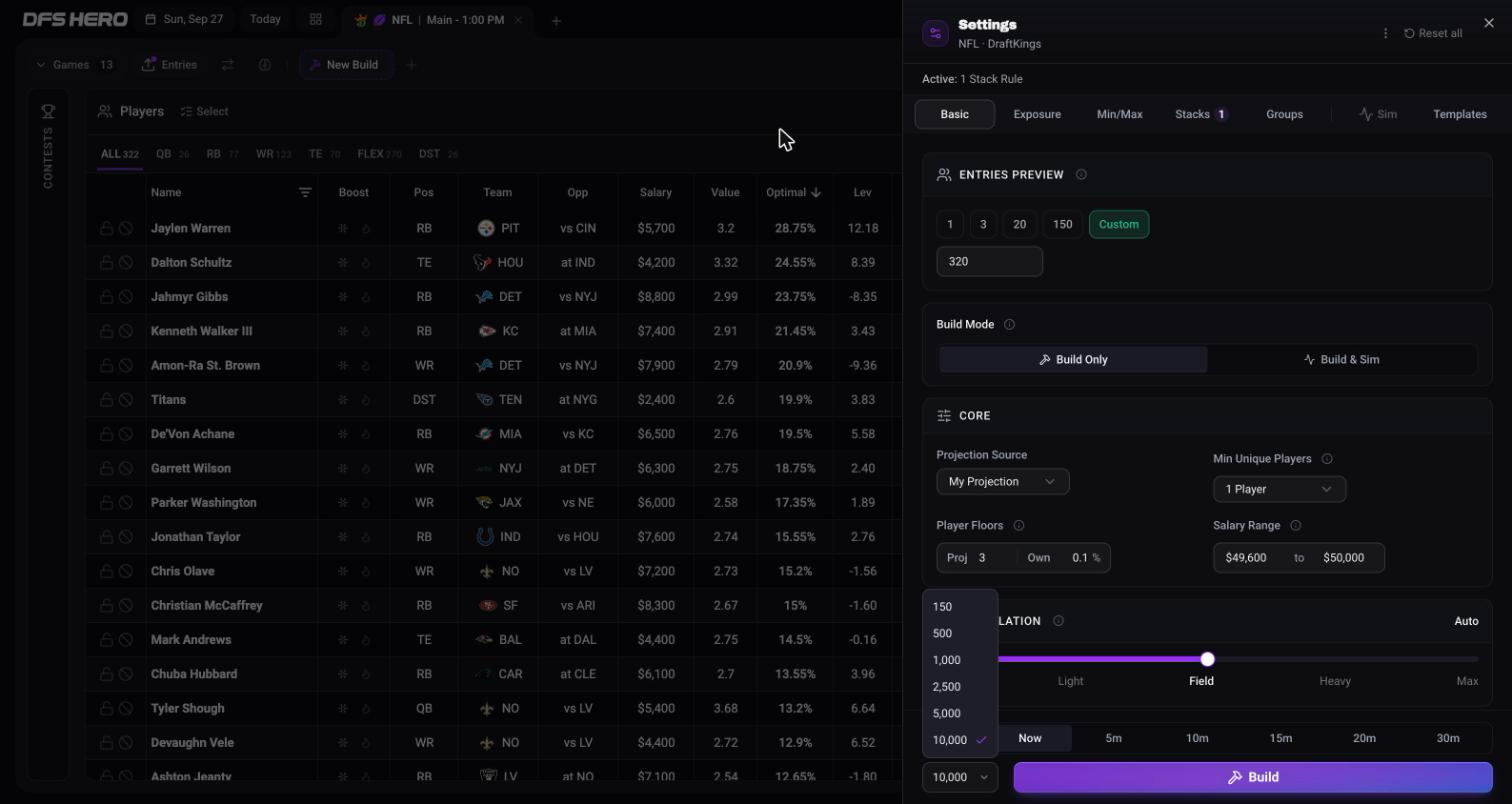Choose 500 from the pool size list
The width and height of the screenshot is (1512, 804).
click(x=960, y=633)
